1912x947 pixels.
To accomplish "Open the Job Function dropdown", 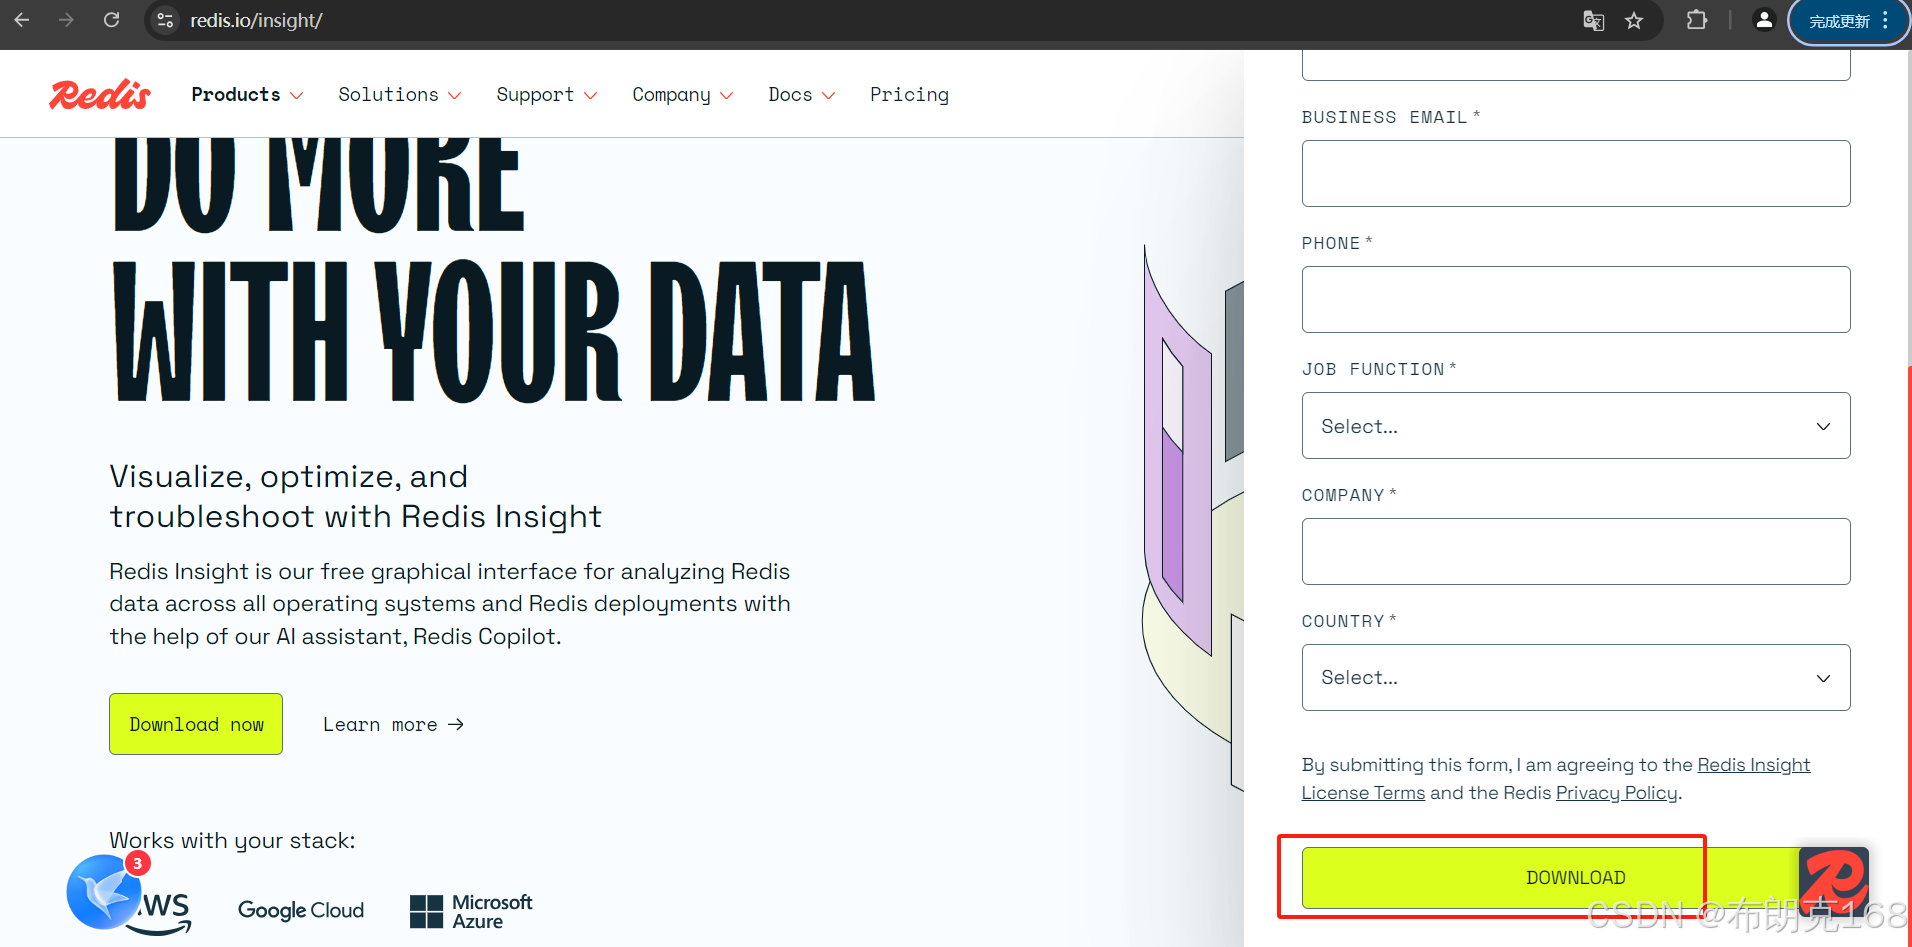I will [1576, 426].
